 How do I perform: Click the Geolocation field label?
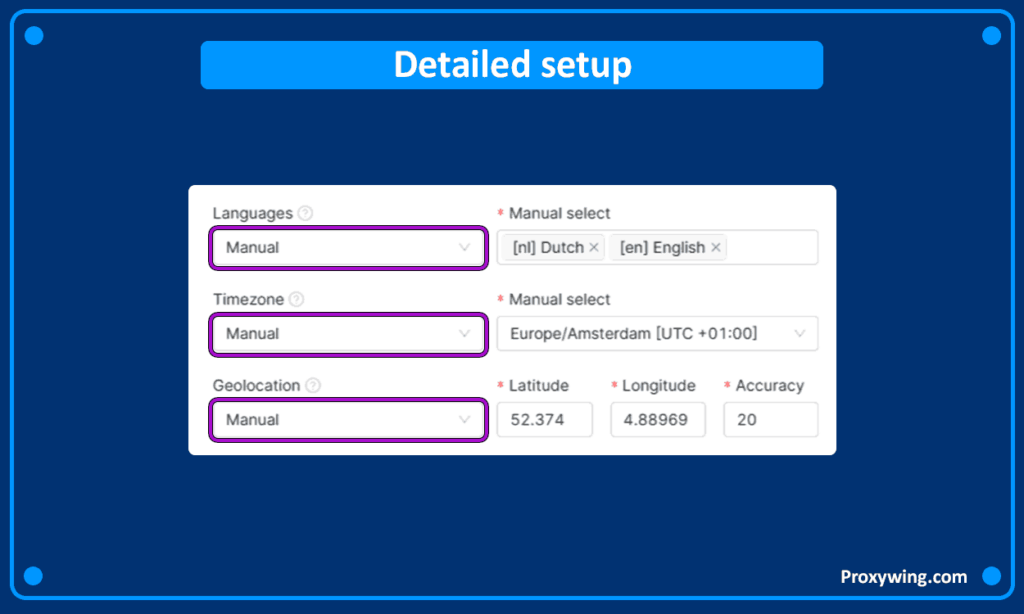coord(256,385)
